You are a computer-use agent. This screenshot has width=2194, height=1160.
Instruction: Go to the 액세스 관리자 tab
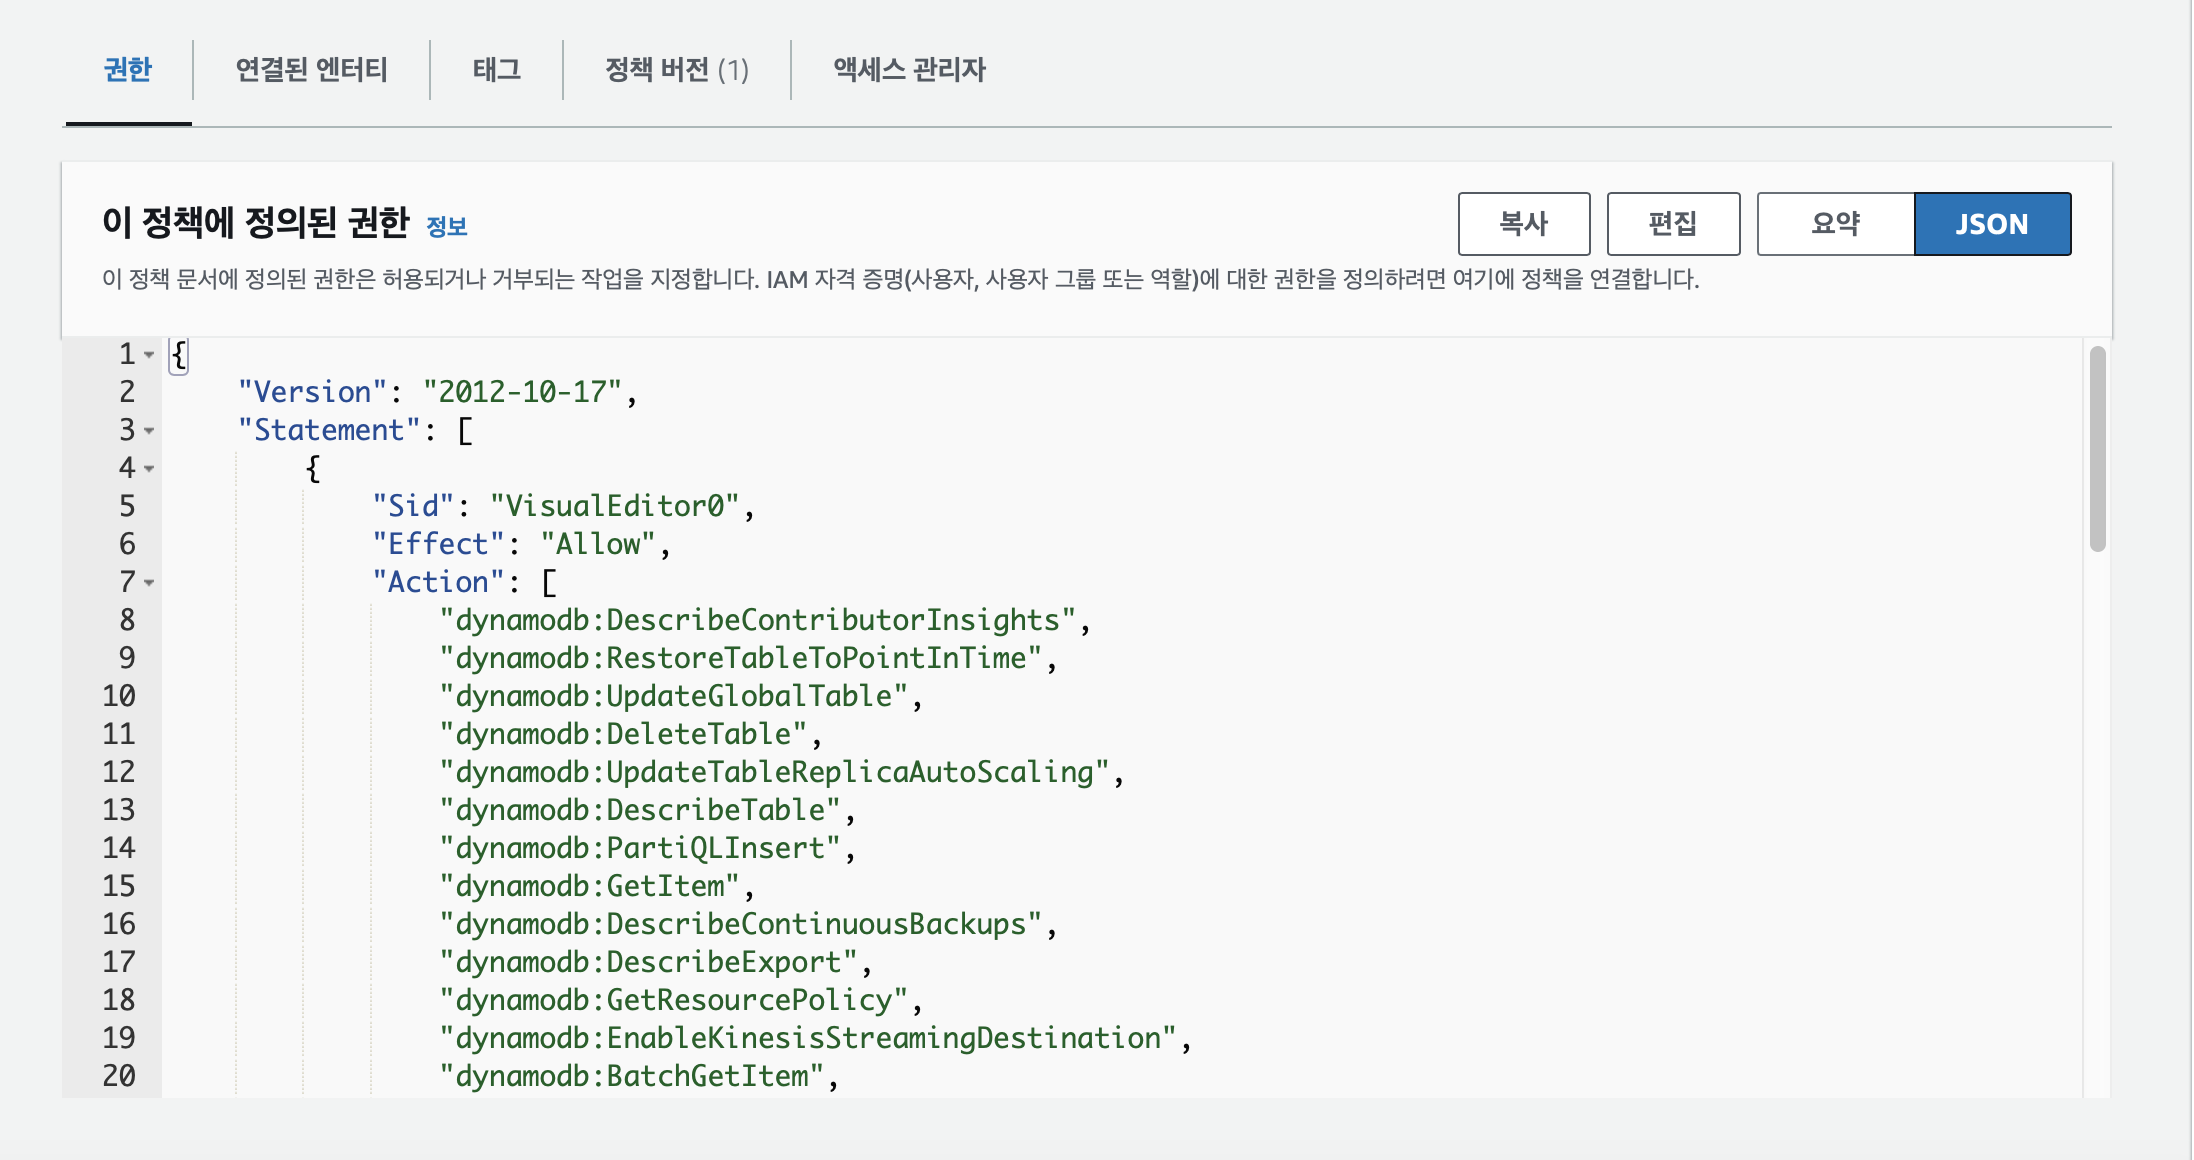(x=909, y=70)
